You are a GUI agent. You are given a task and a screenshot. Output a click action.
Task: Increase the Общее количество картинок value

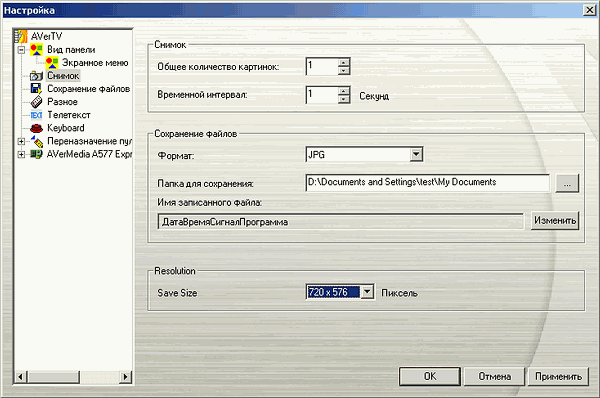[x=344, y=62]
